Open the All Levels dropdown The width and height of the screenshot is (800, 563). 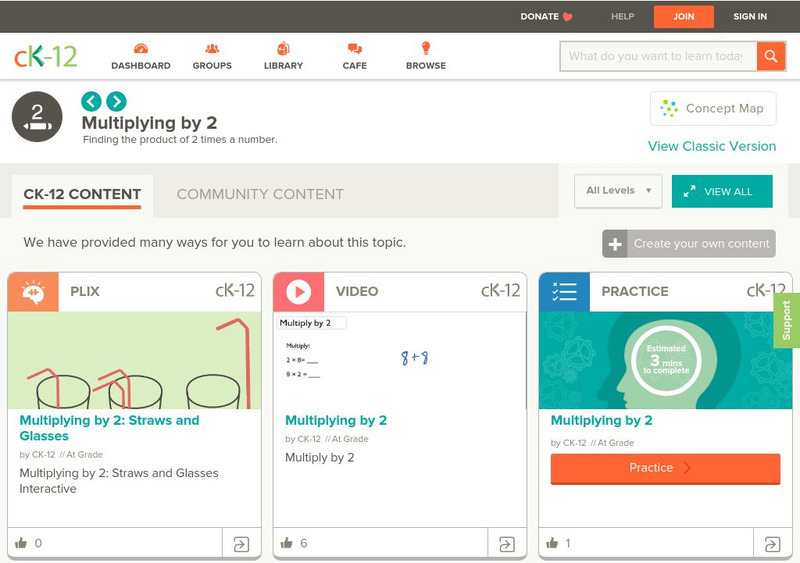(618, 191)
